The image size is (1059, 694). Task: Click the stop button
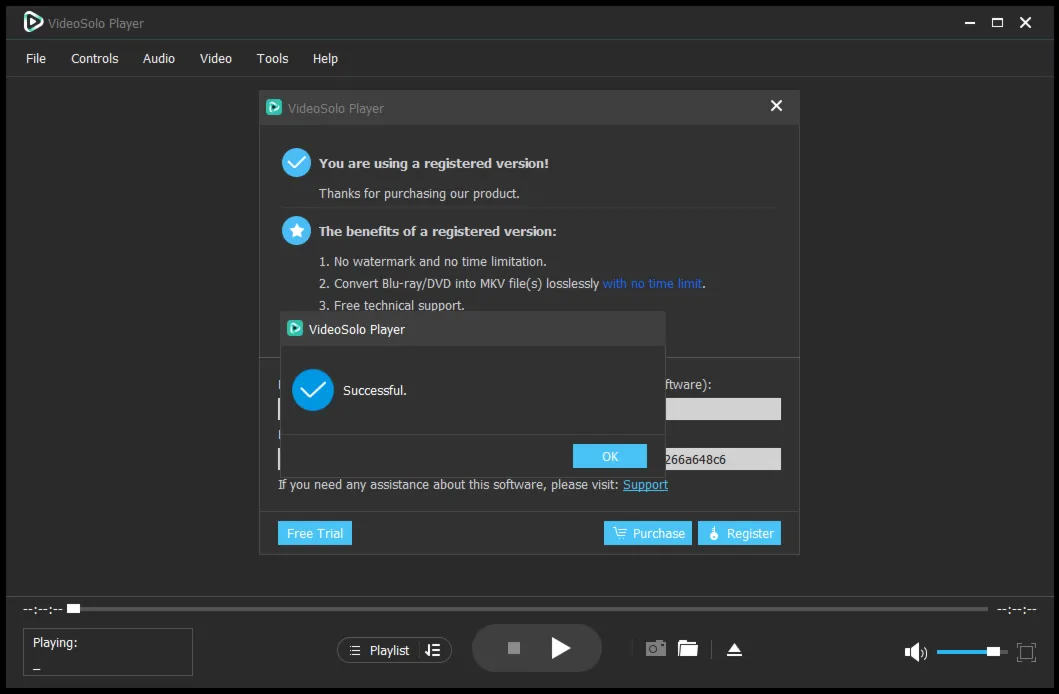[x=514, y=648]
